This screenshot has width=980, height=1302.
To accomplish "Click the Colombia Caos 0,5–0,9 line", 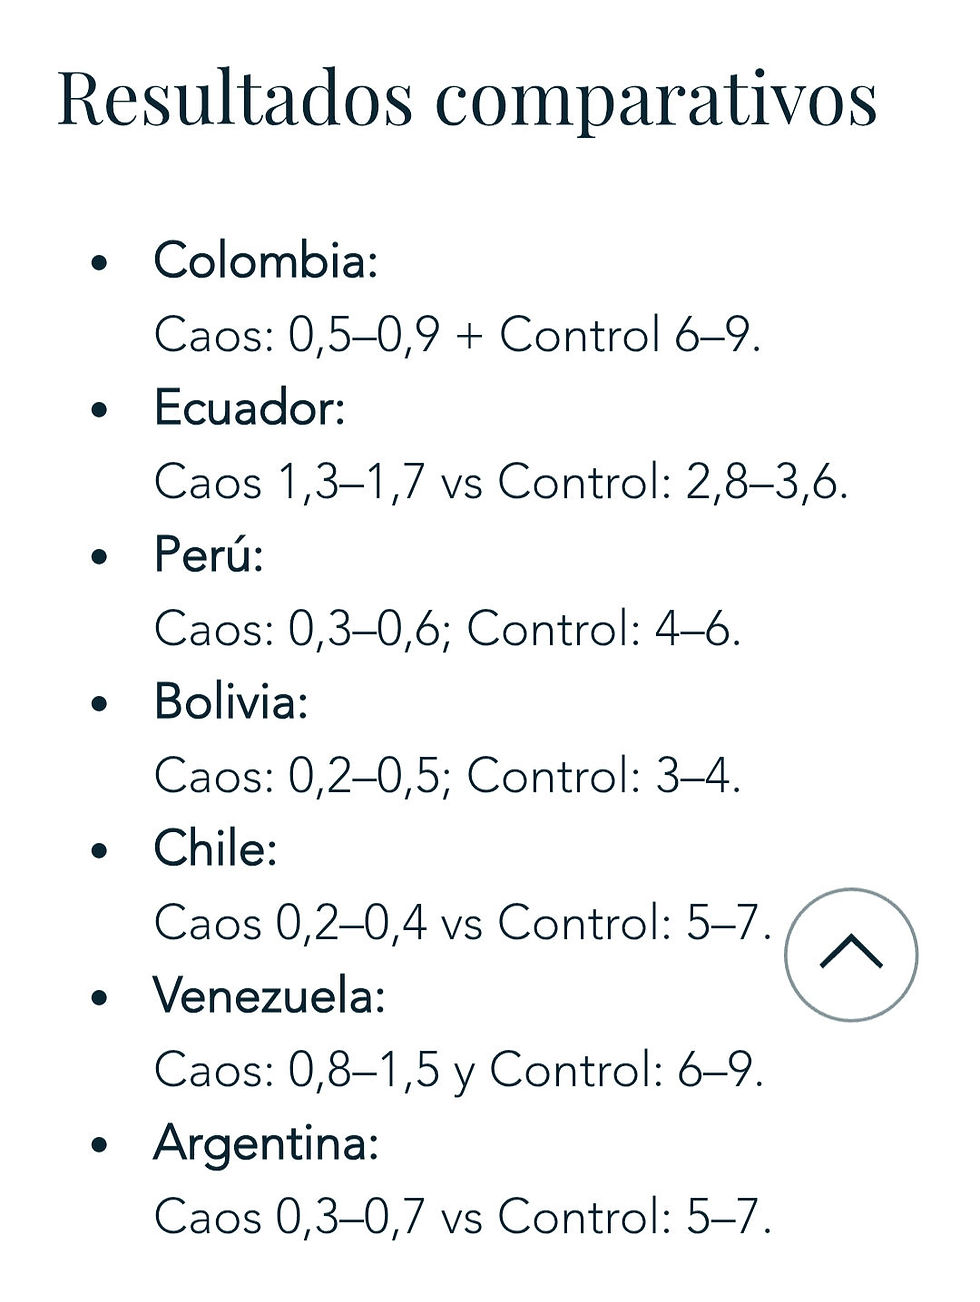I will tap(457, 334).
